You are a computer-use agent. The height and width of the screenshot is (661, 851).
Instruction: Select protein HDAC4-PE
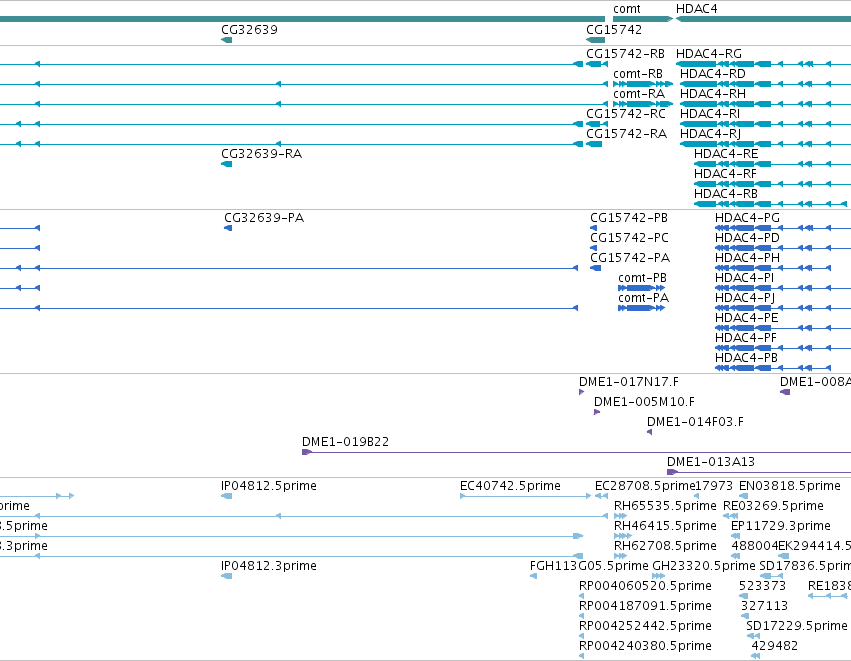[x=746, y=319]
